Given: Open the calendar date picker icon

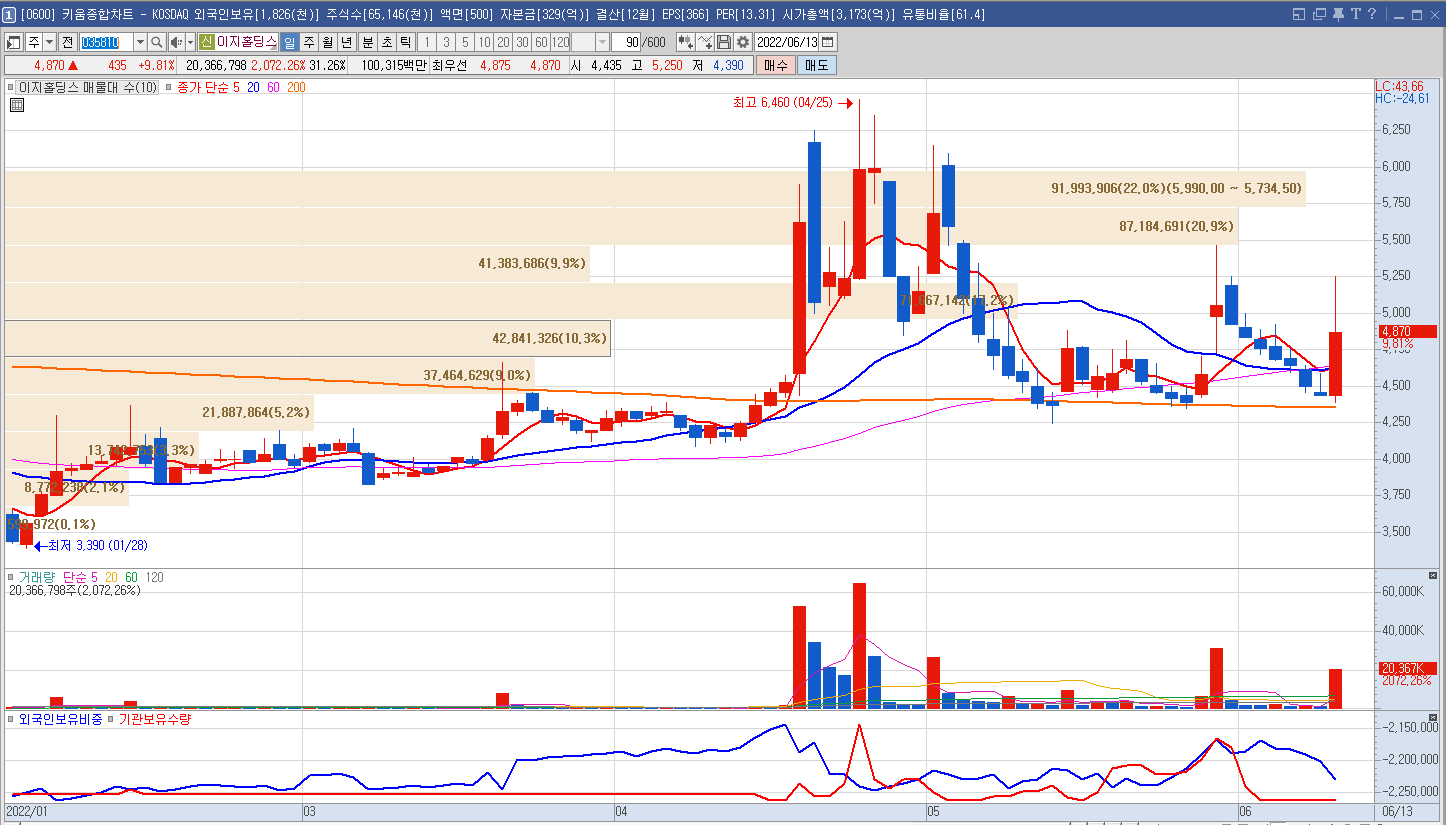Looking at the screenshot, I should pyautogui.click(x=828, y=42).
